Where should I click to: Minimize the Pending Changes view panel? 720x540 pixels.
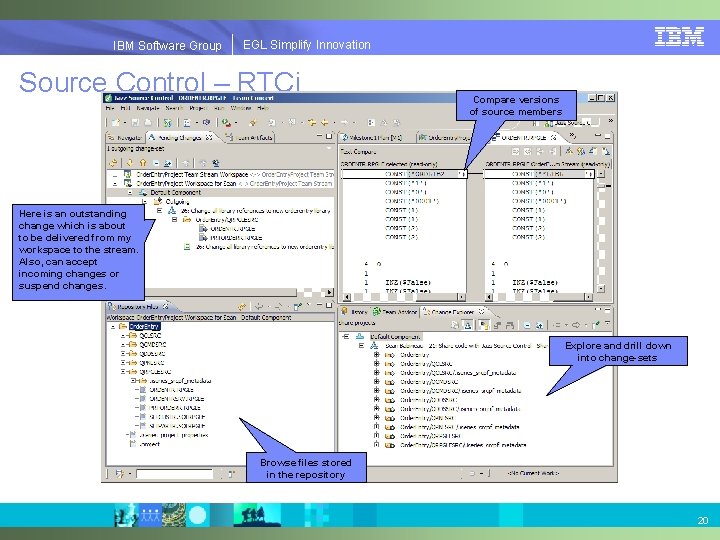320,136
